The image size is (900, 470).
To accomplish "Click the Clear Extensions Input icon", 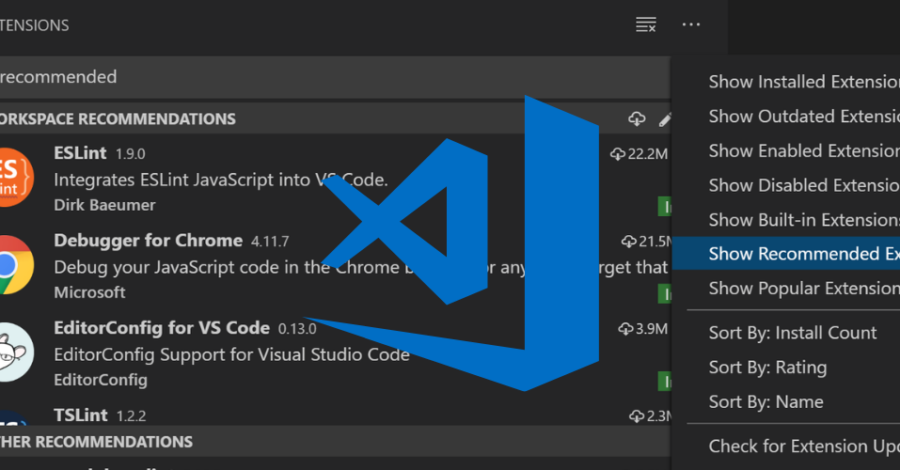I will (x=646, y=25).
